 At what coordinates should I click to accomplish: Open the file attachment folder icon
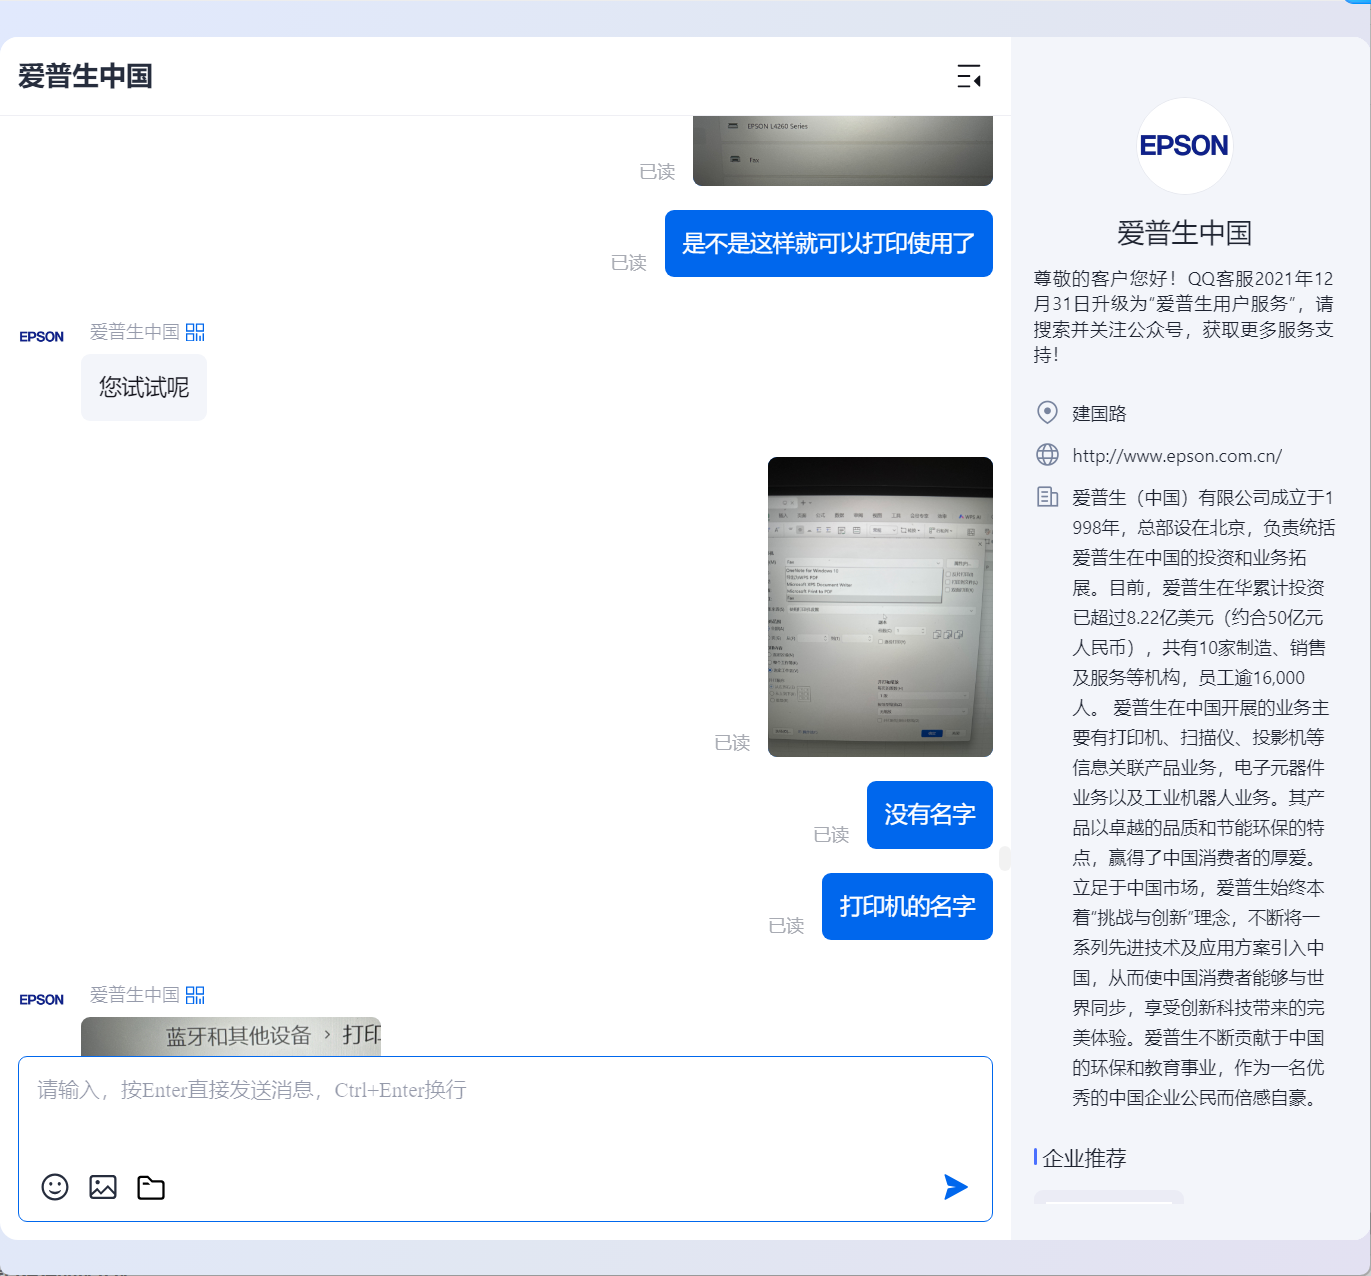[x=151, y=1187]
